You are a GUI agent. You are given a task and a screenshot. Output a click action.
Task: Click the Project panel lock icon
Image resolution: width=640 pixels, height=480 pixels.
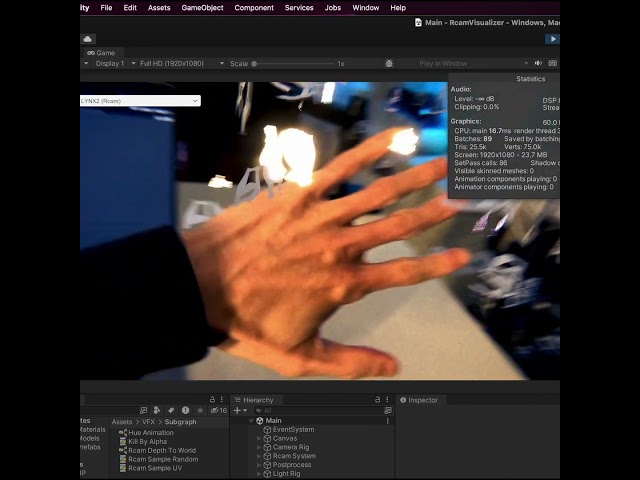pyautogui.click(x=212, y=400)
